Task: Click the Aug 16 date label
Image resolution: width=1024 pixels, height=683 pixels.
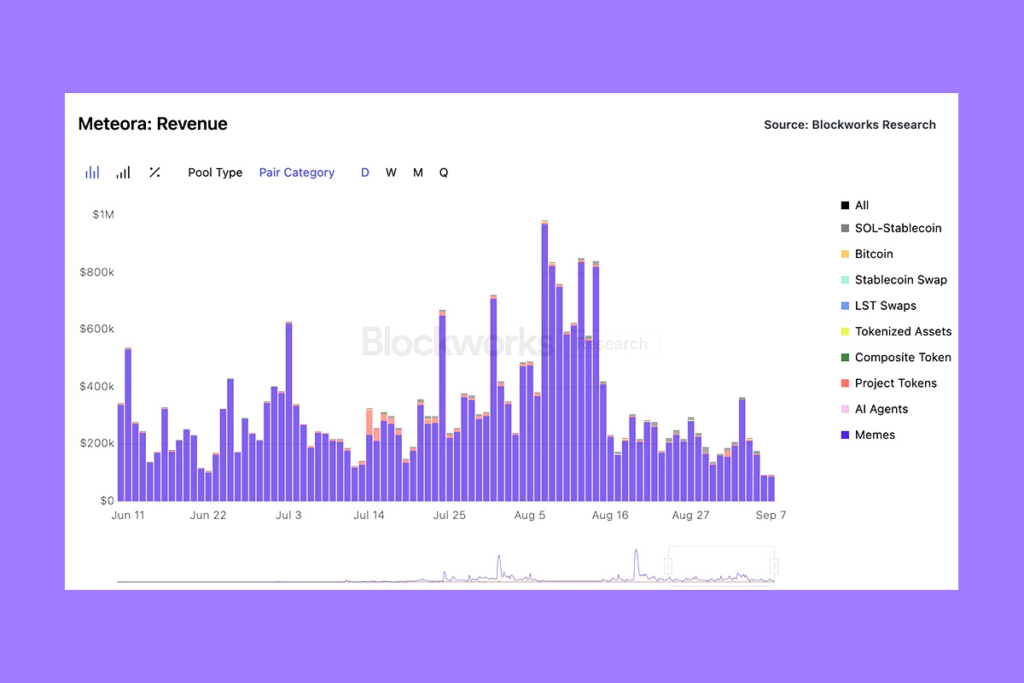Action: click(610, 515)
